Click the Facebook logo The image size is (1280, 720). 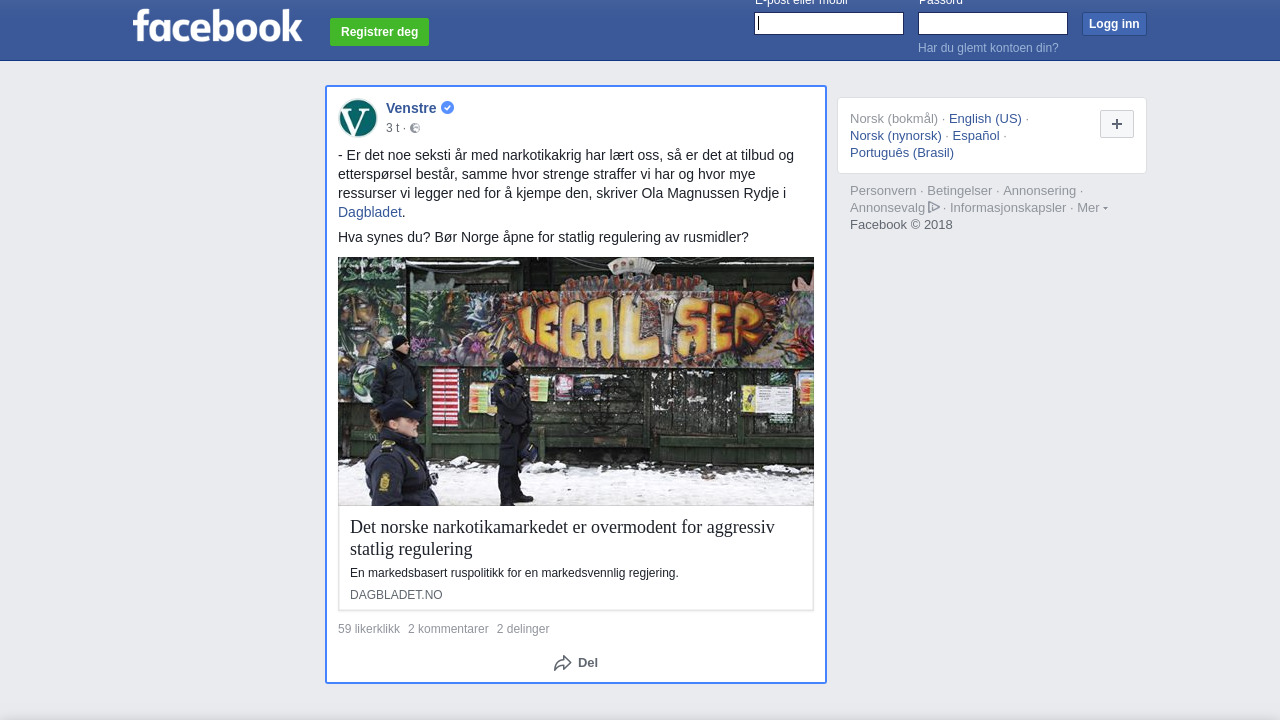click(x=217, y=26)
